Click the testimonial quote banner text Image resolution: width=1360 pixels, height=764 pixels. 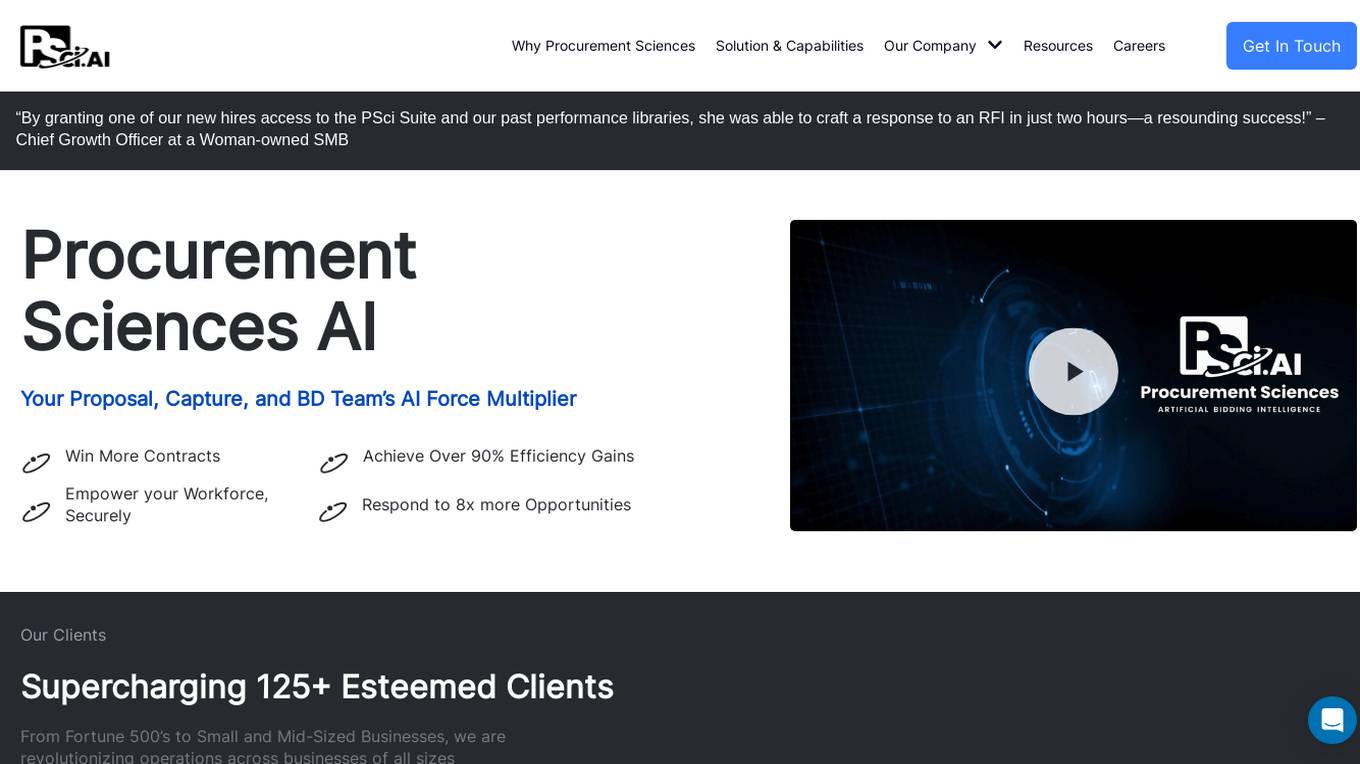coord(670,129)
